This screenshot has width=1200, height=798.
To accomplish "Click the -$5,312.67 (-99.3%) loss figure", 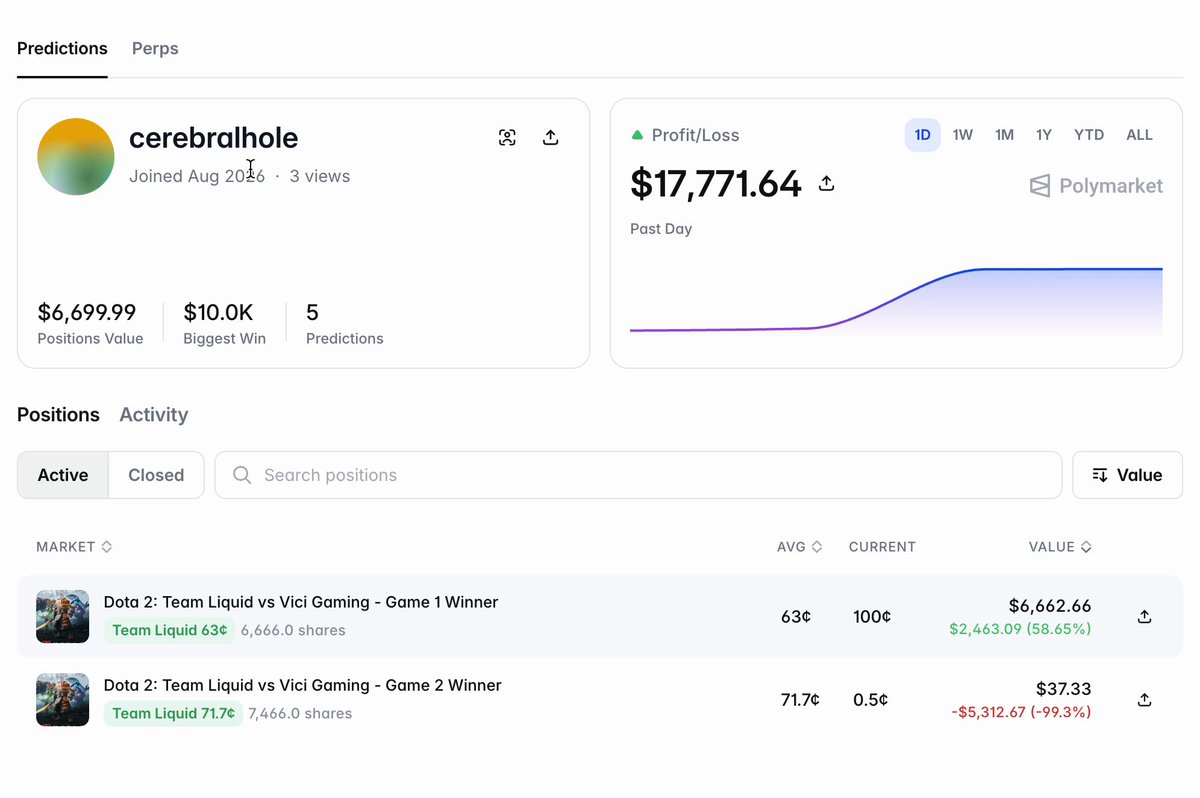I will [1021, 712].
